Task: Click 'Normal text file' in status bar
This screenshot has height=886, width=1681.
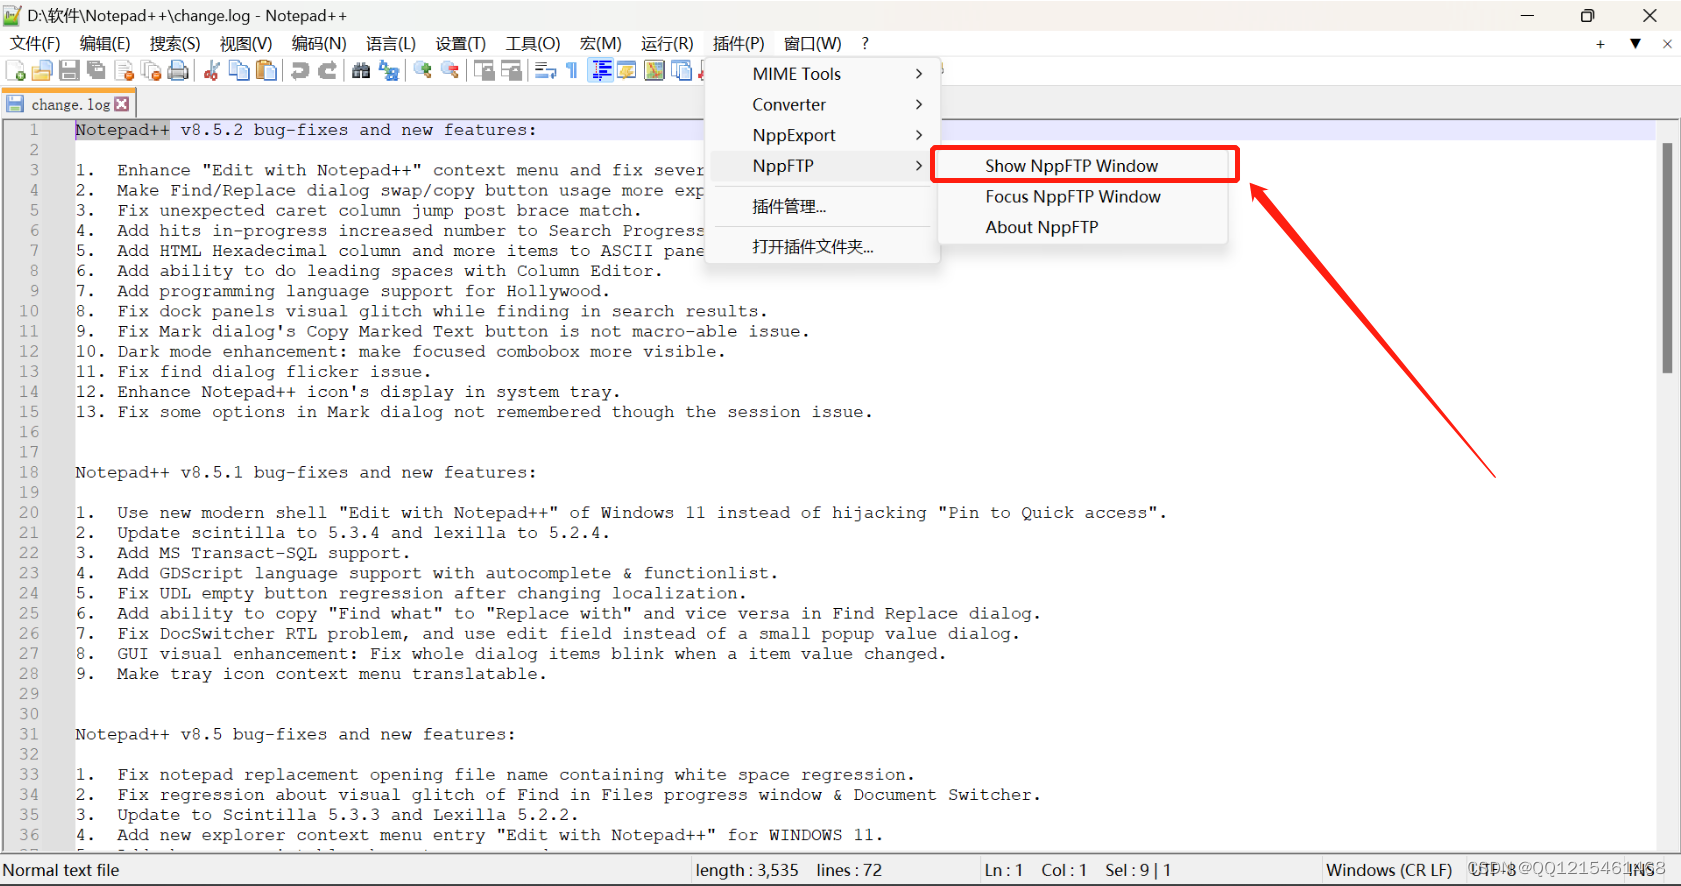Action: [x=61, y=870]
